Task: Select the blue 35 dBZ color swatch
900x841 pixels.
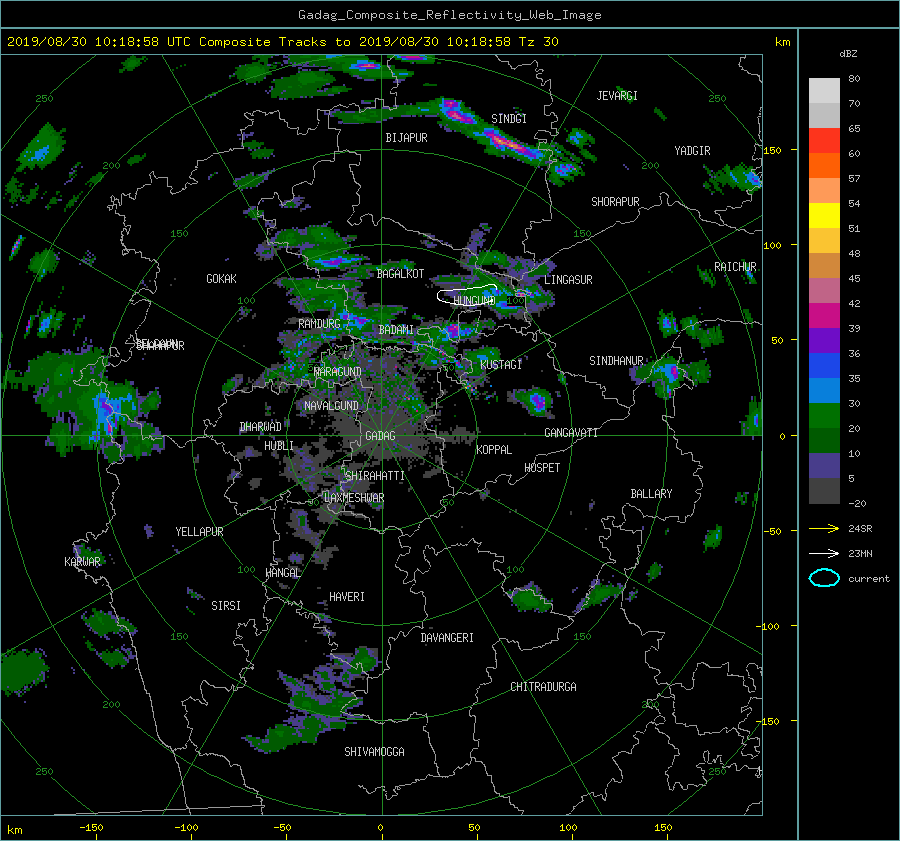Action: click(824, 365)
